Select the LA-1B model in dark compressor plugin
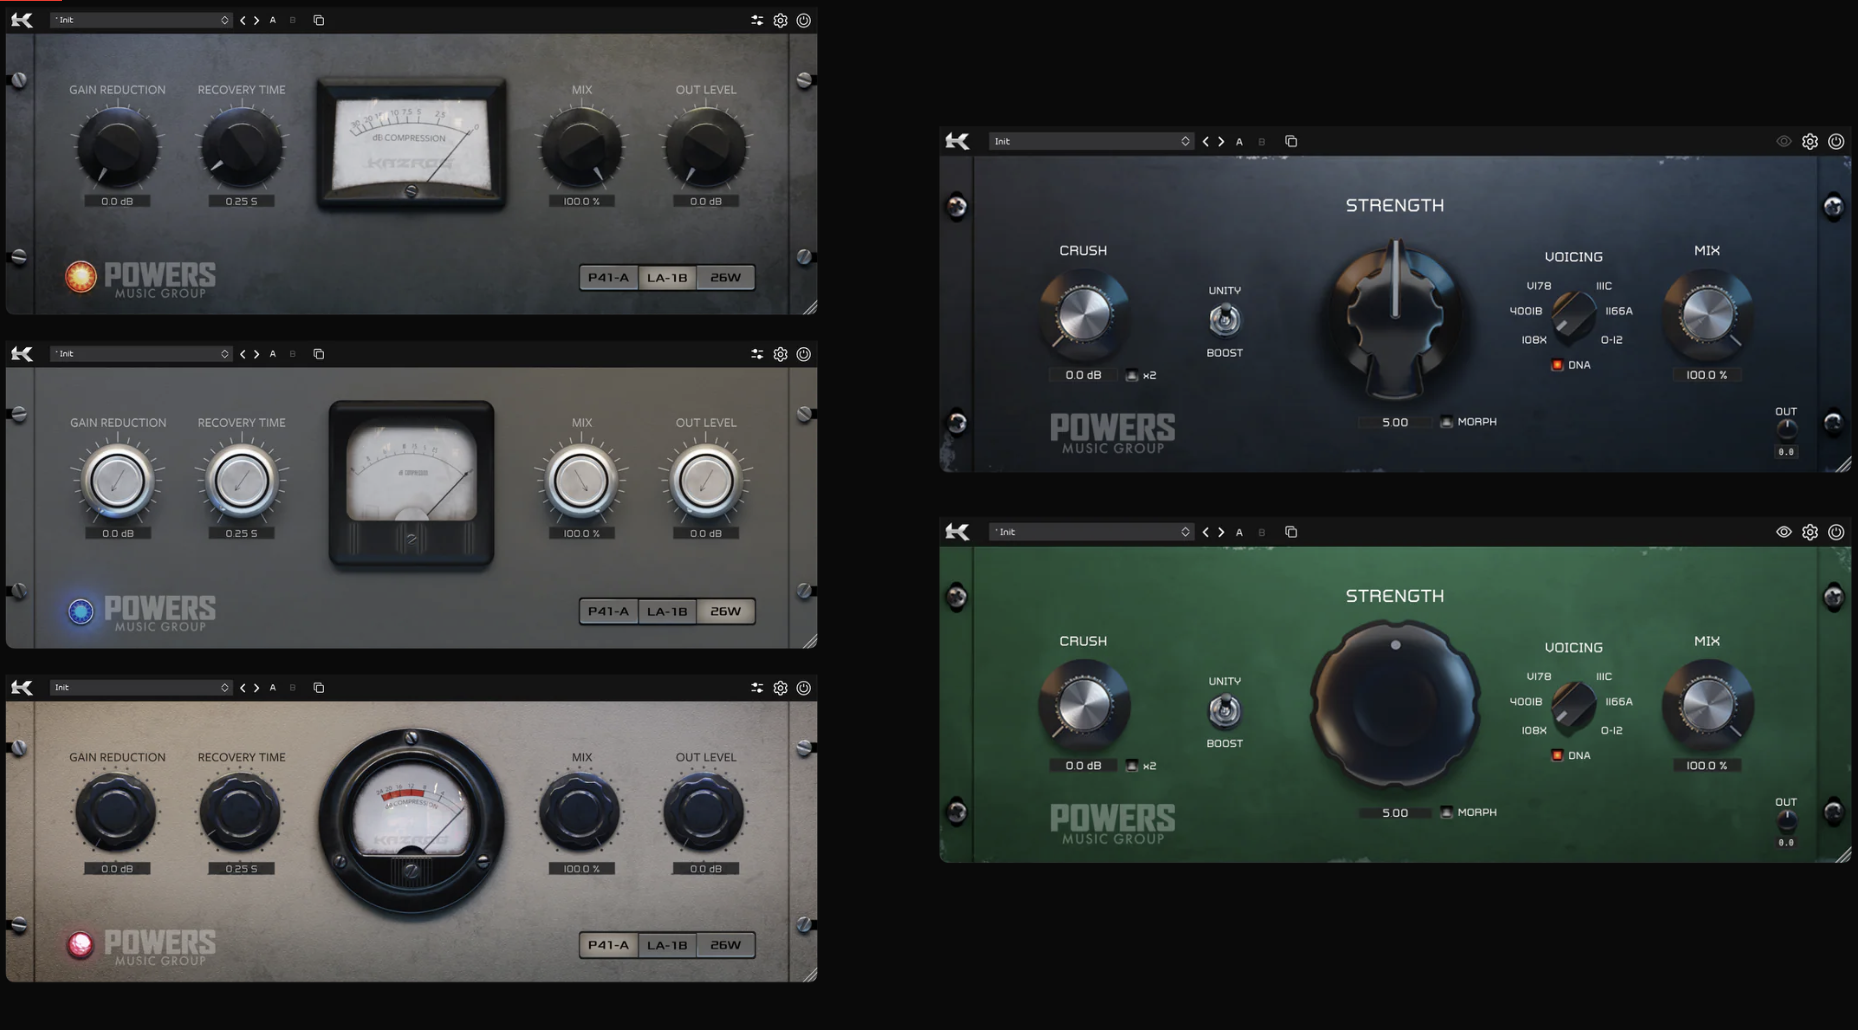The height and width of the screenshot is (1030, 1858). (667, 278)
